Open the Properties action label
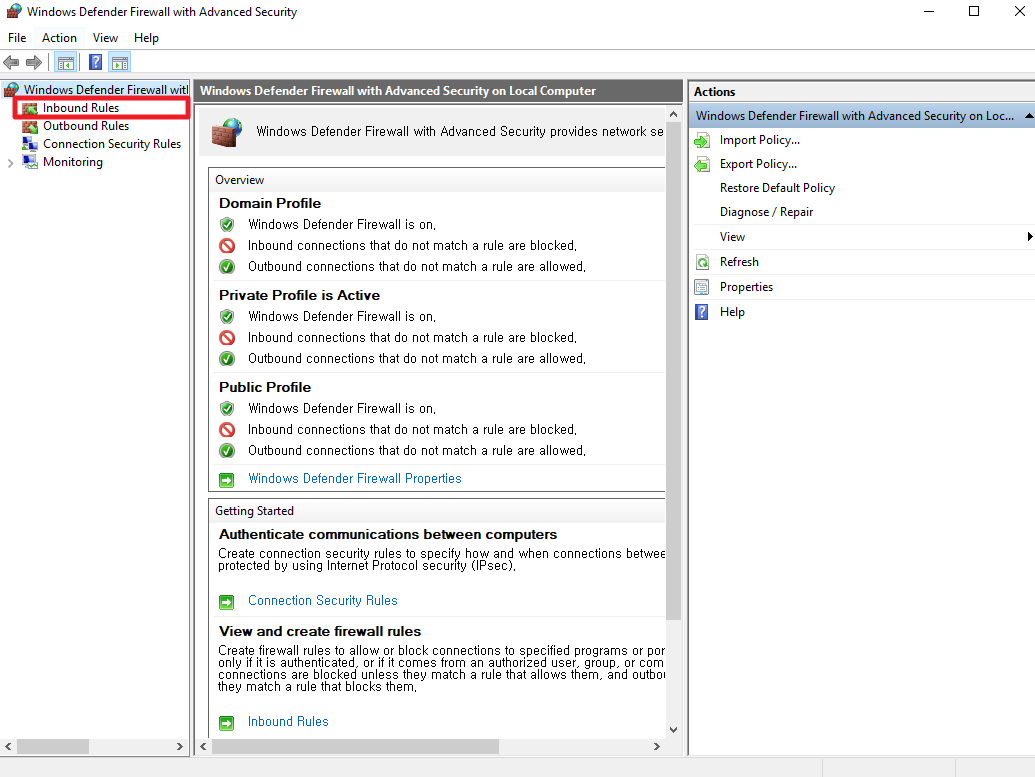Viewport: 1035px width, 777px height. pyautogui.click(x=746, y=287)
